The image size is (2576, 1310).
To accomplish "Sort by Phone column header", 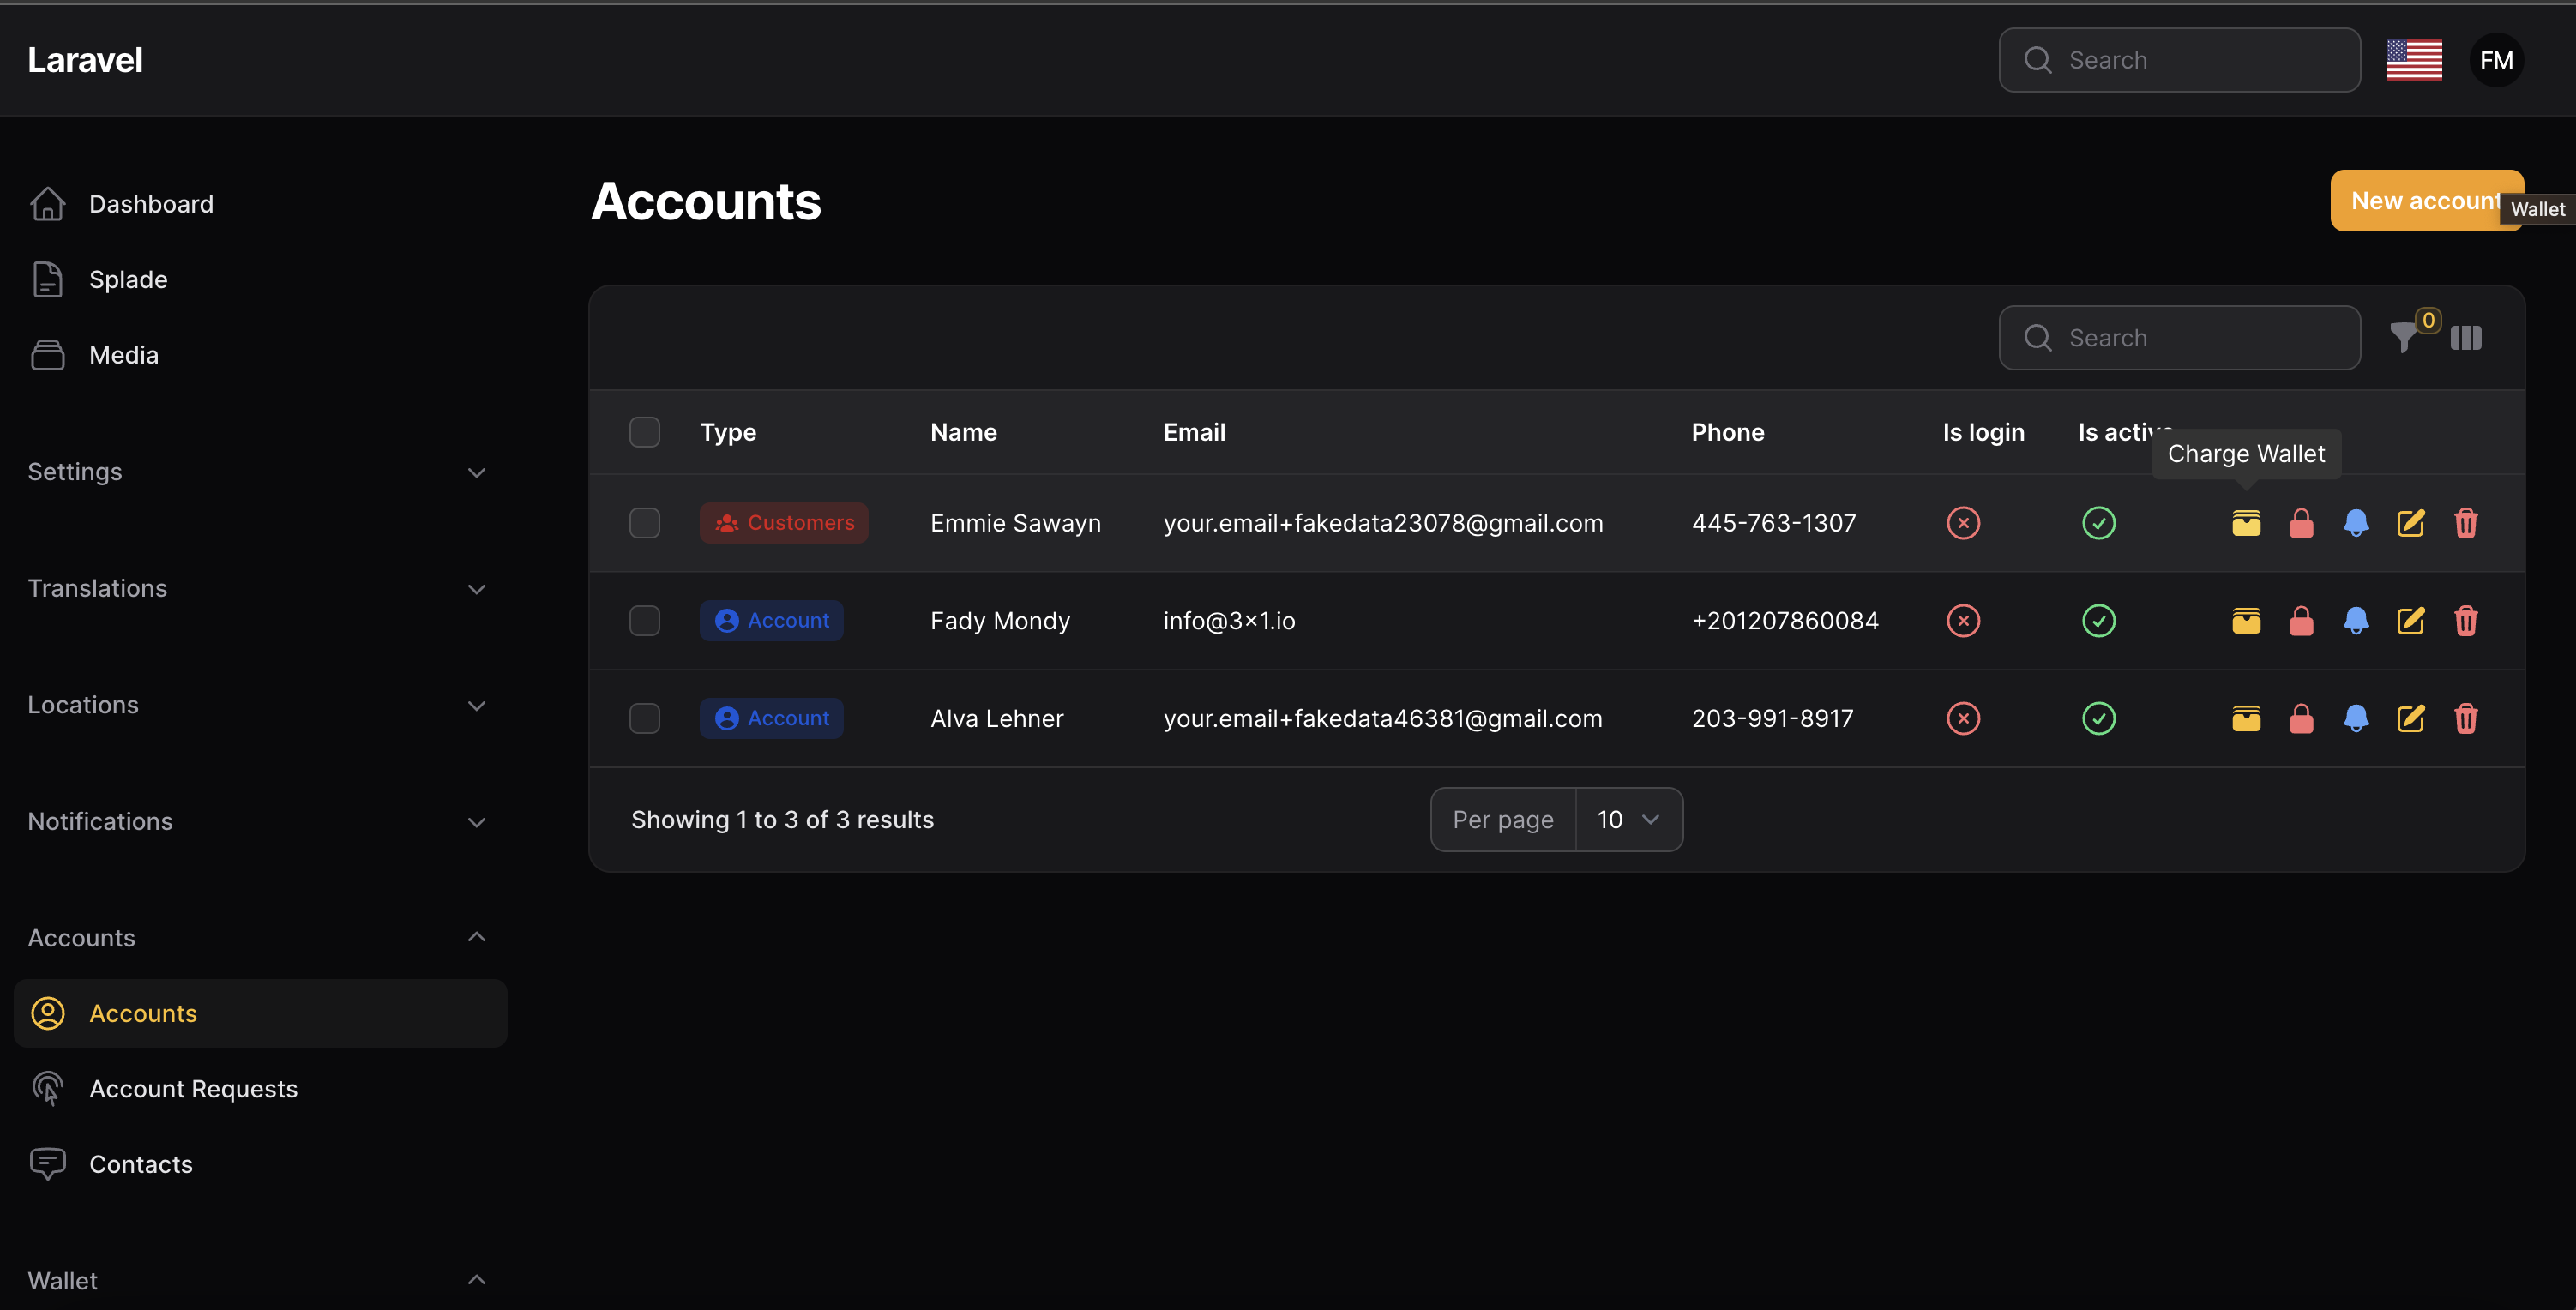I will 1727,432.
